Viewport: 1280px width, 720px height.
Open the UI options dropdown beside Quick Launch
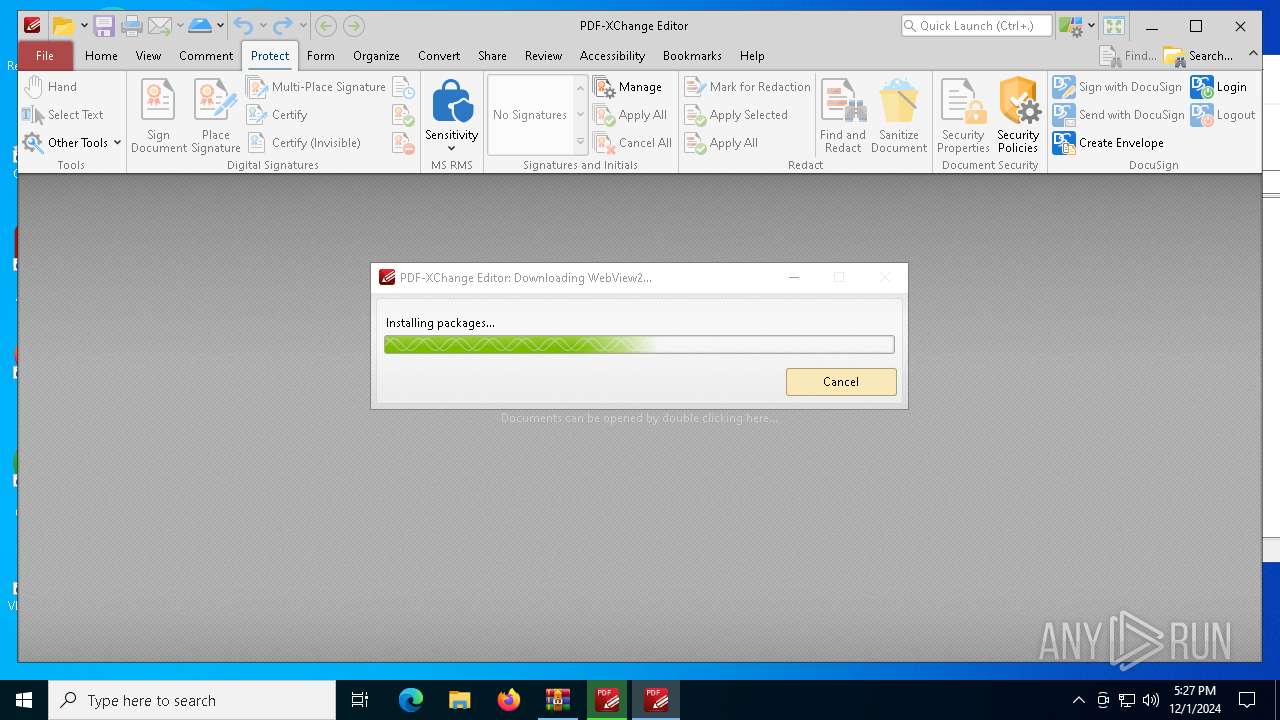click(1091, 26)
